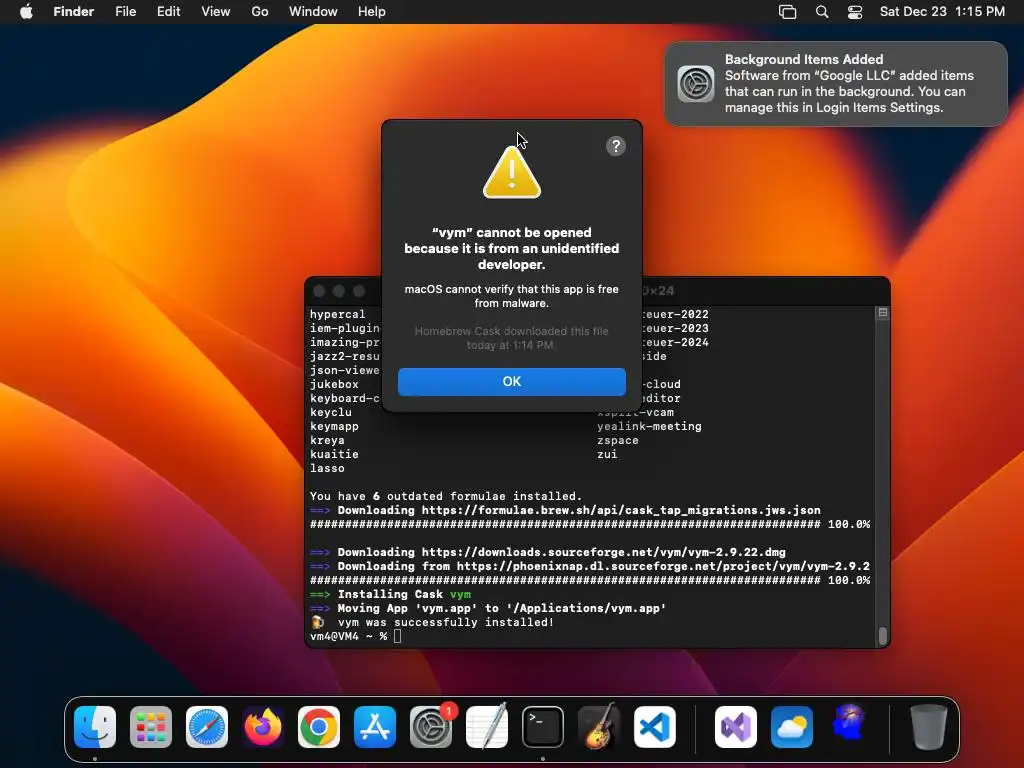Click 'zui' entry in Terminal output
The height and width of the screenshot is (768, 1024).
(607, 455)
